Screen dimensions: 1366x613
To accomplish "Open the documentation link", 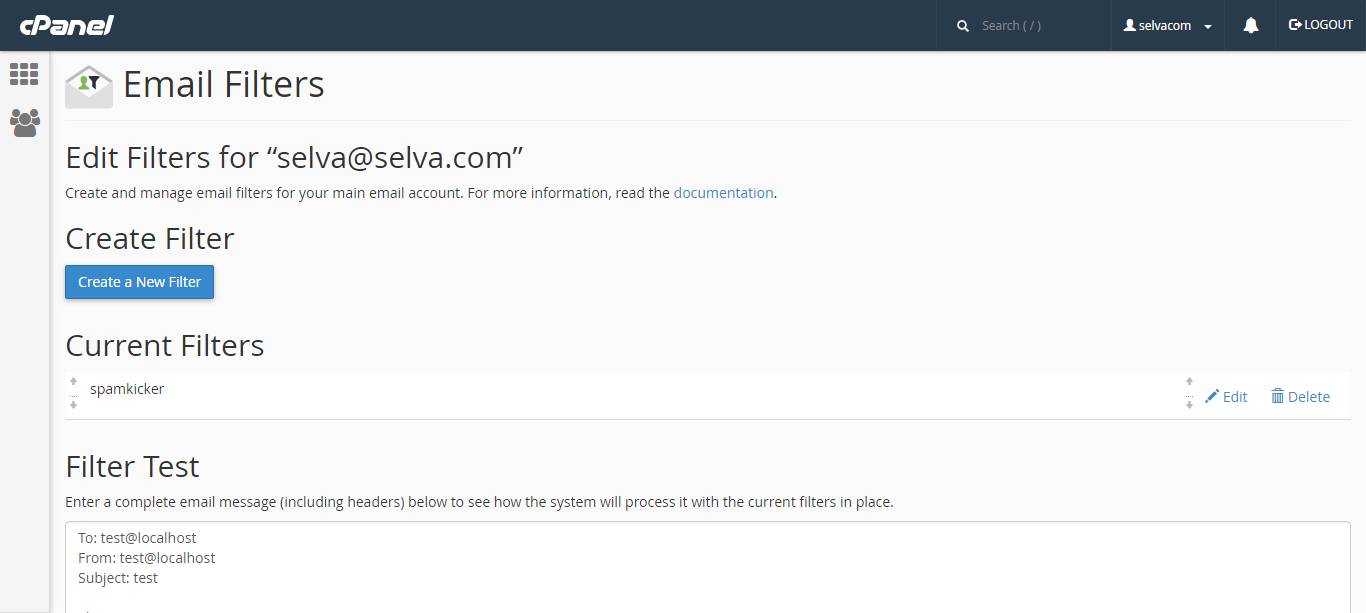I will [723, 193].
